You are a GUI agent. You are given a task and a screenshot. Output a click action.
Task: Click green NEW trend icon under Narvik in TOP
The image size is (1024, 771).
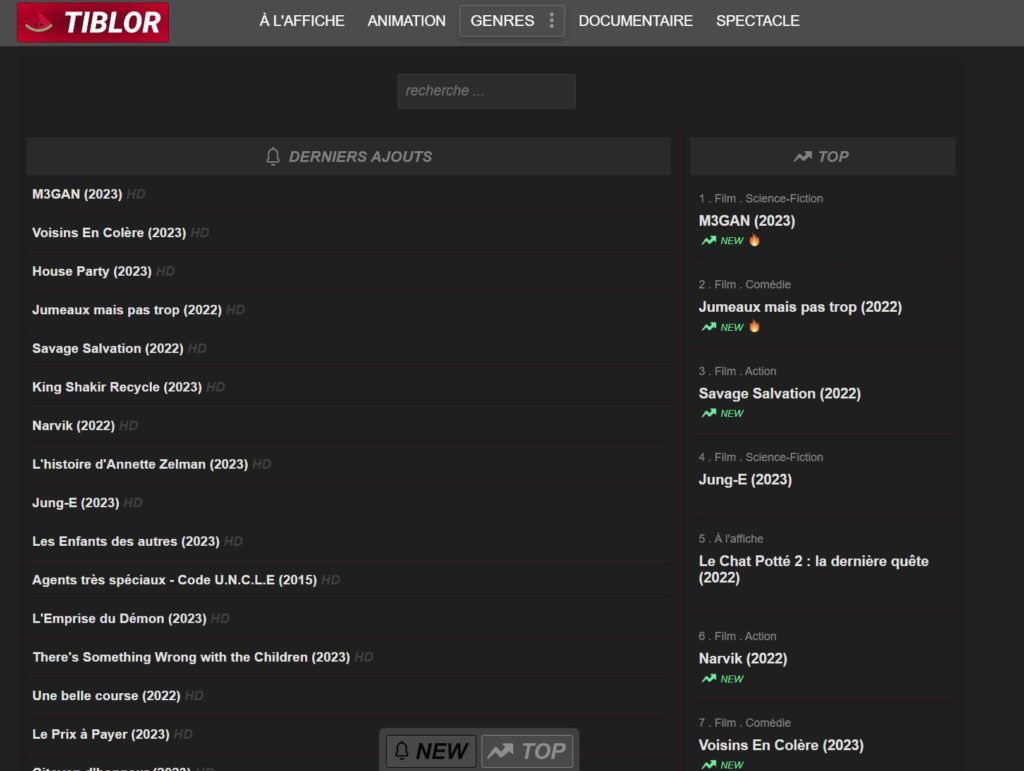tap(708, 679)
